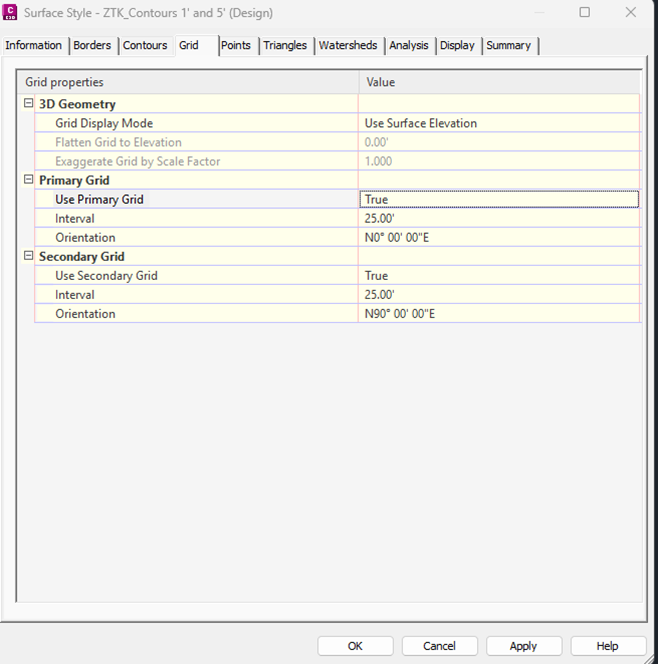Click the OK button
The width and height of the screenshot is (658, 664).
(x=355, y=646)
